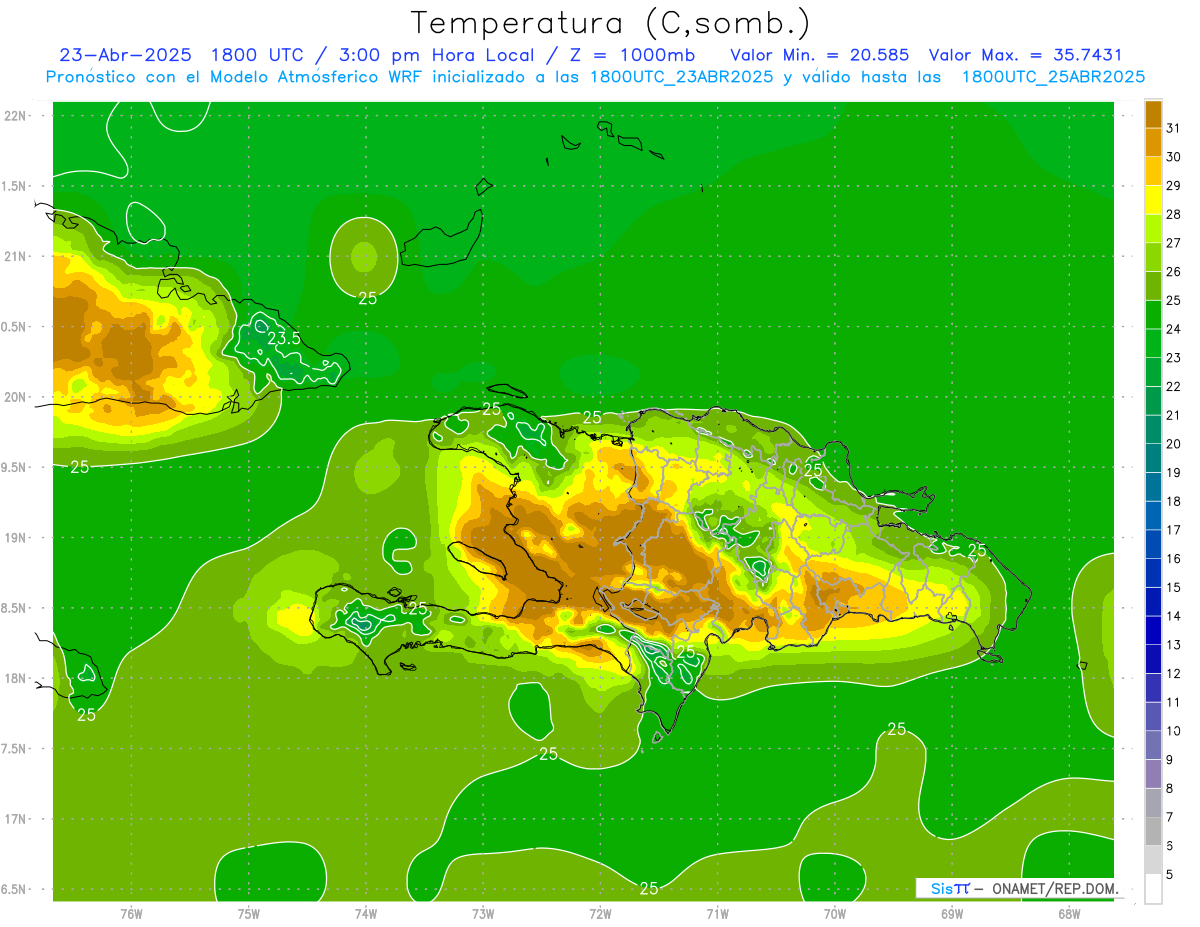Click the "76W" longitude axis label
This screenshot has height=927, width=1200.
131,914
